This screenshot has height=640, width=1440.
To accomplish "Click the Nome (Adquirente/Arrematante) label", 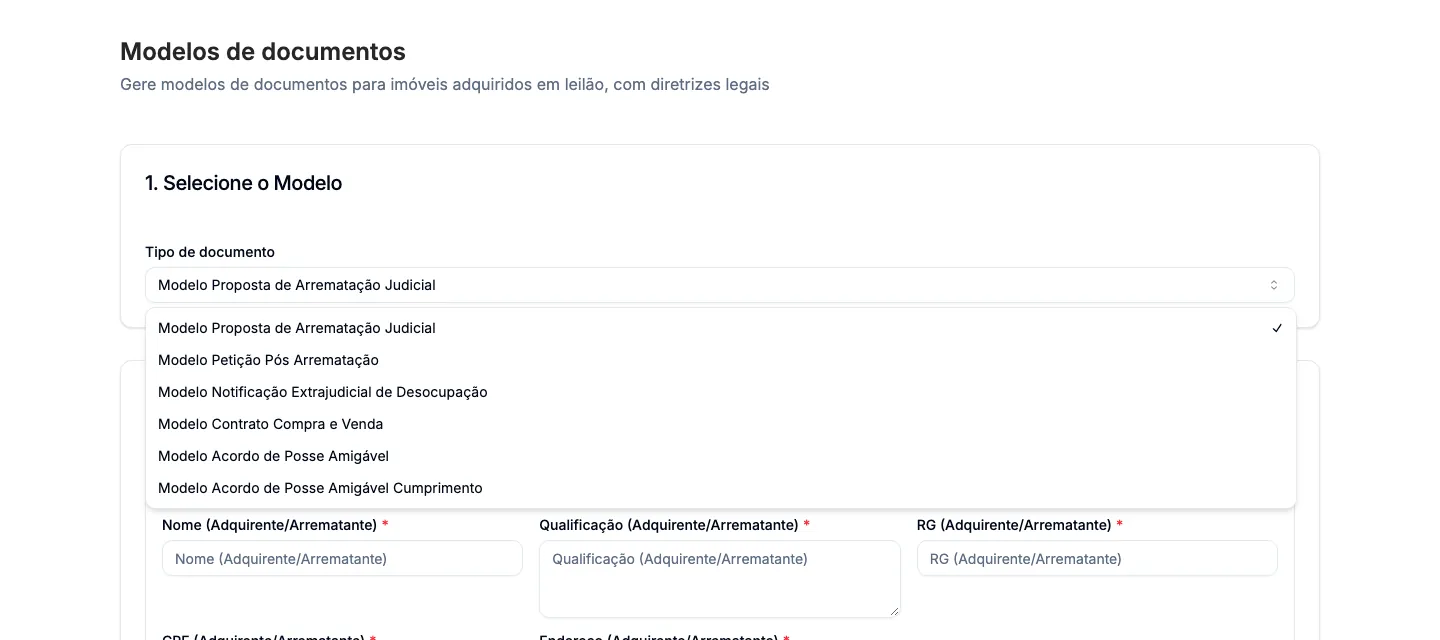I will (269, 525).
